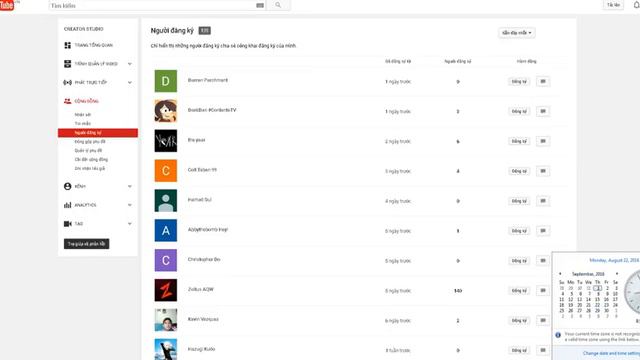Click the Kênh account icon
The height and width of the screenshot is (360, 640).
click(x=68, y=186)
